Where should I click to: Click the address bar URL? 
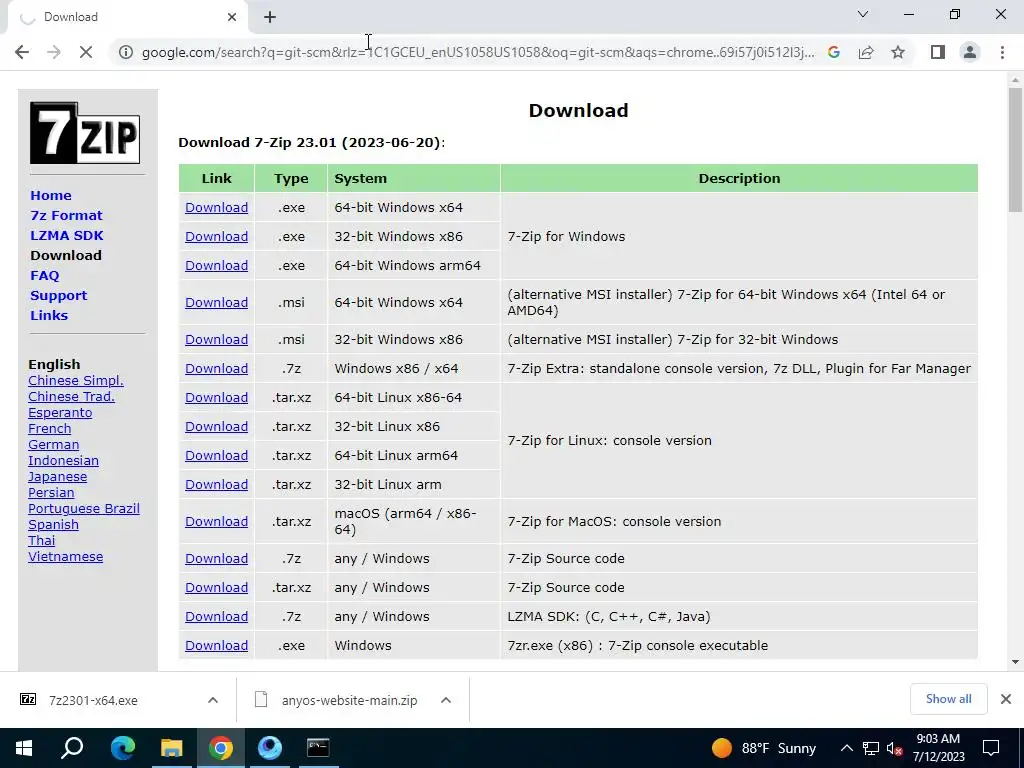pyautogui.click(x=478, y=52)
